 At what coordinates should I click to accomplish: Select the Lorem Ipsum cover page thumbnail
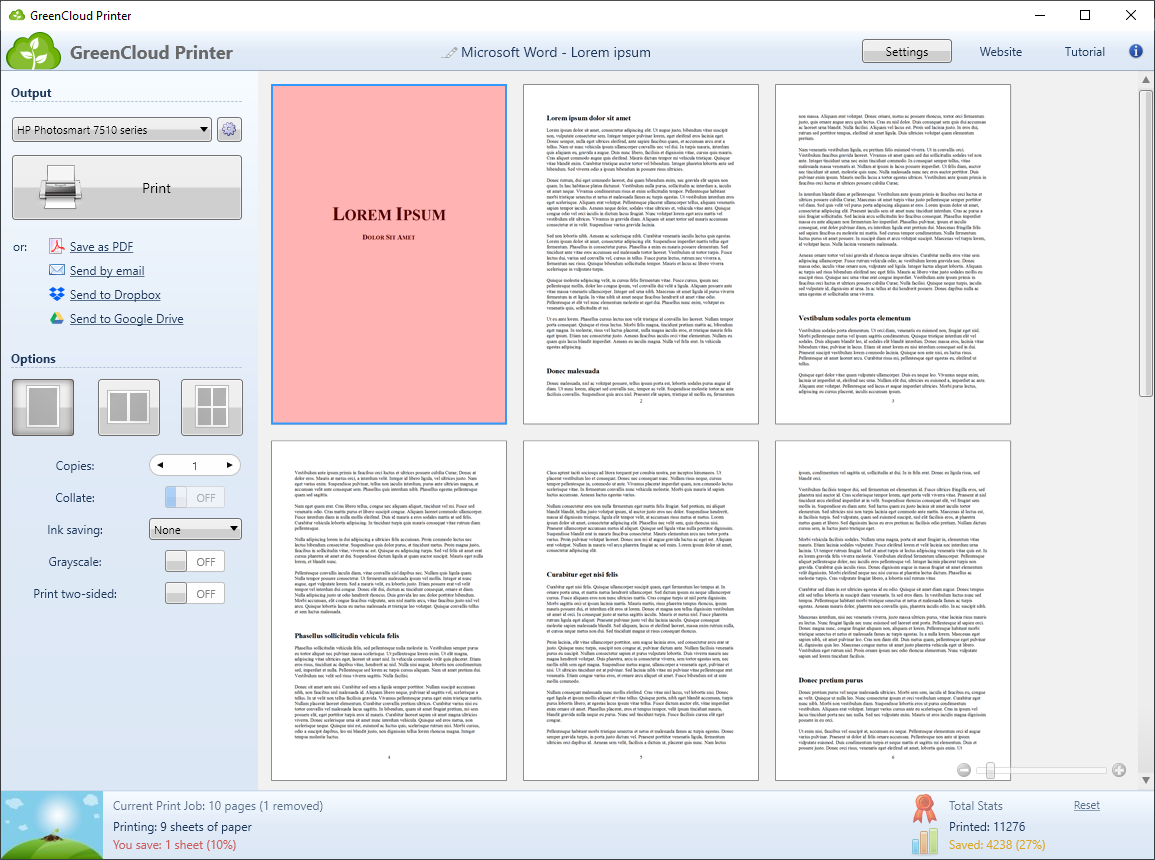[389, 254]
